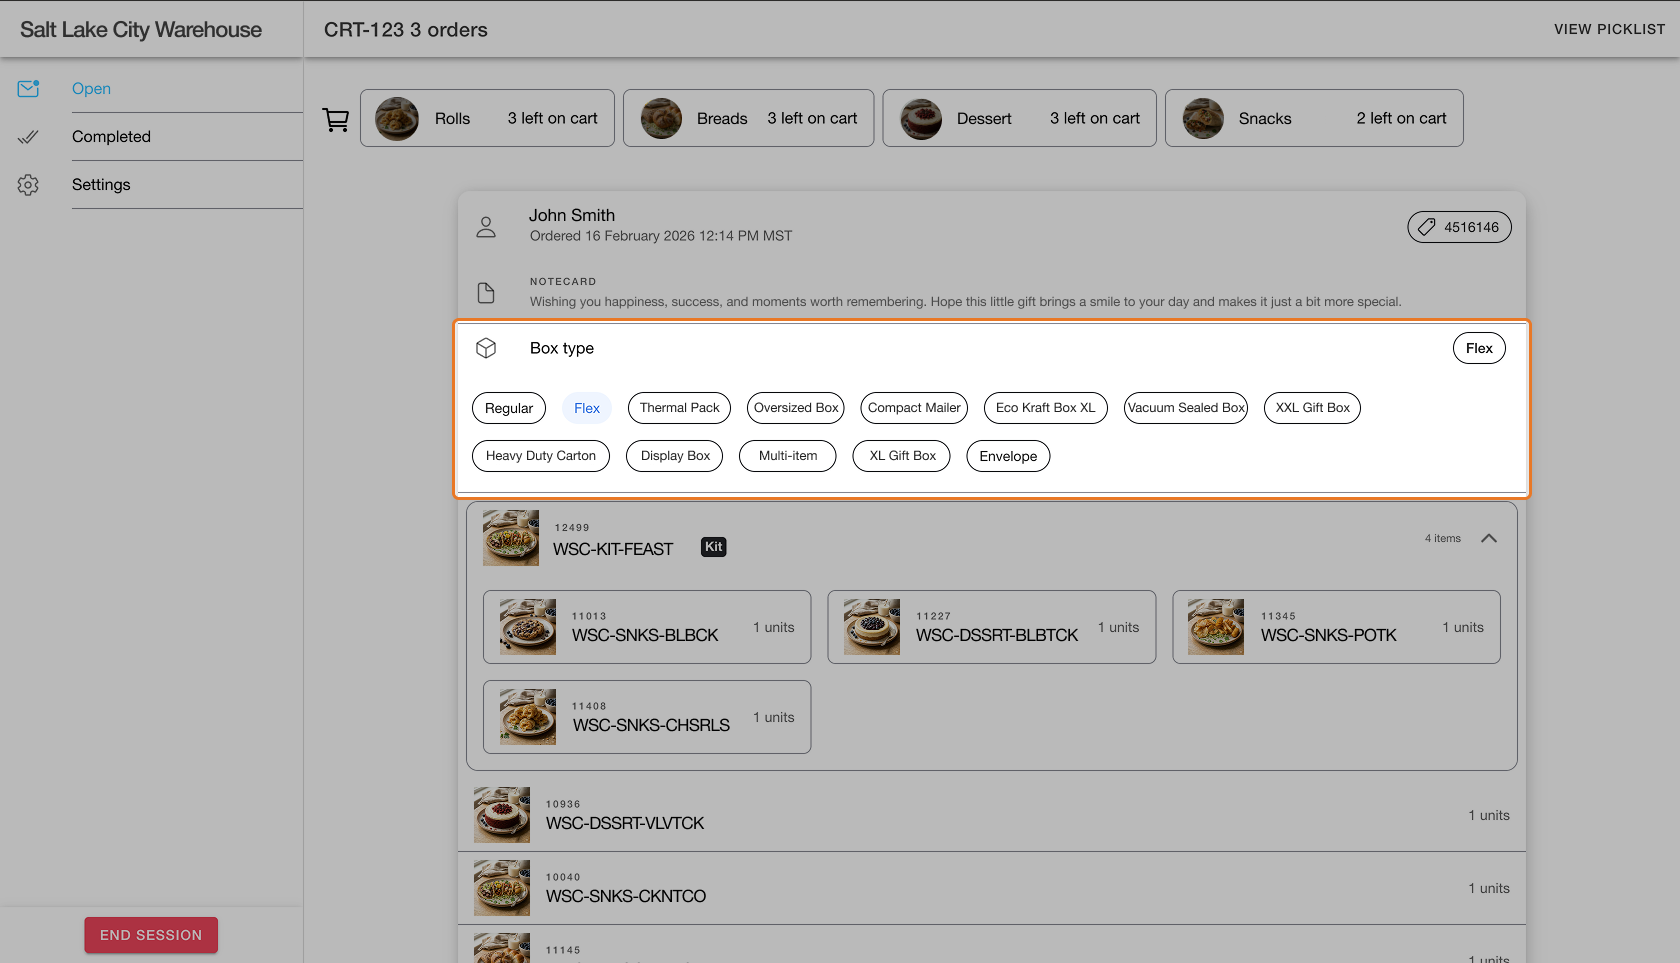The width and height of the screenshot is (1680, 963).
Task: Choose the Display Box option
Action: pos(675,456)
